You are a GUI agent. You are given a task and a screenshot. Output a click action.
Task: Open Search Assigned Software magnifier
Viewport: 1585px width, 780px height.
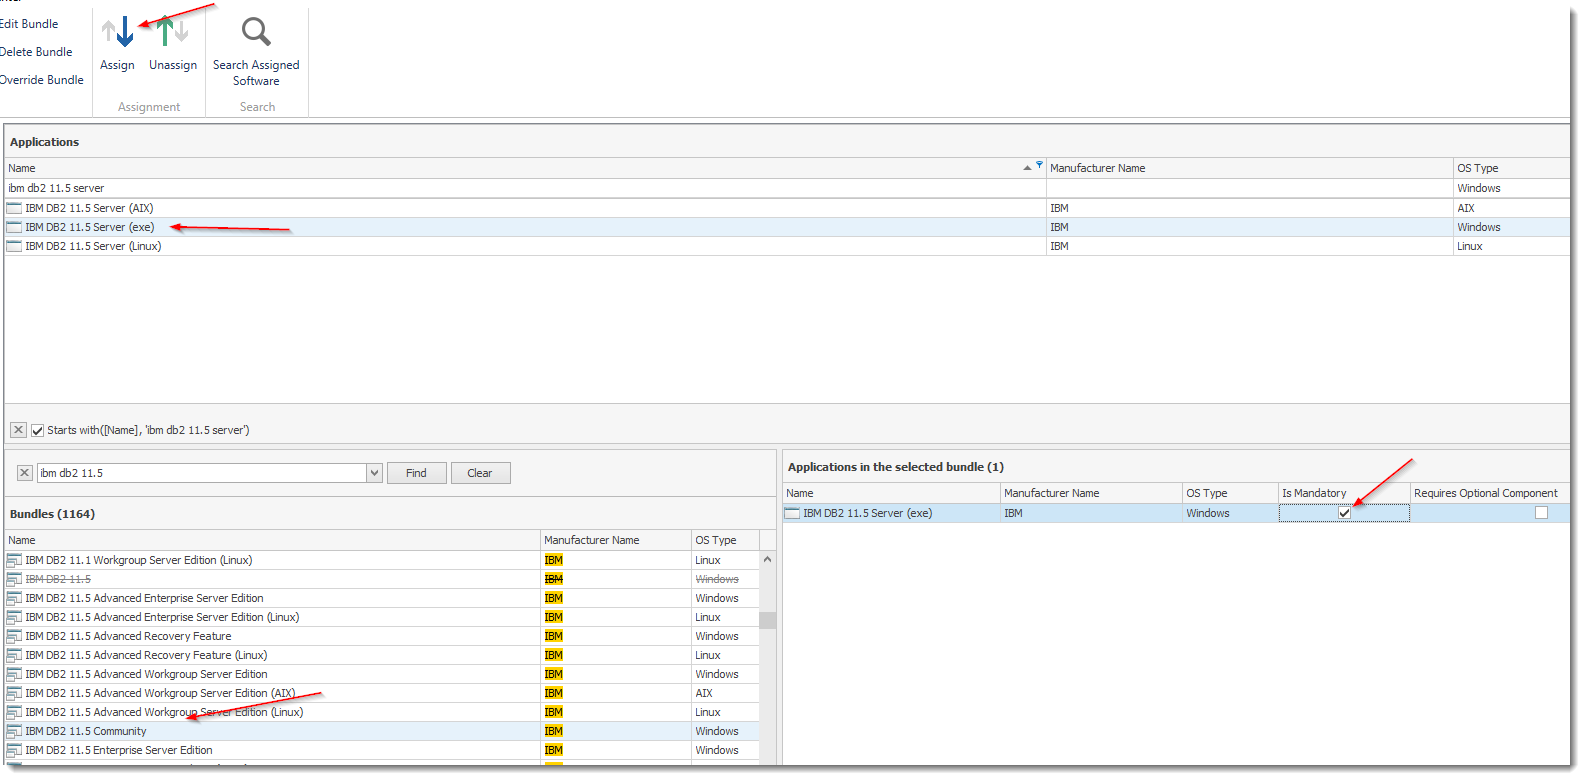coord(256,32)
